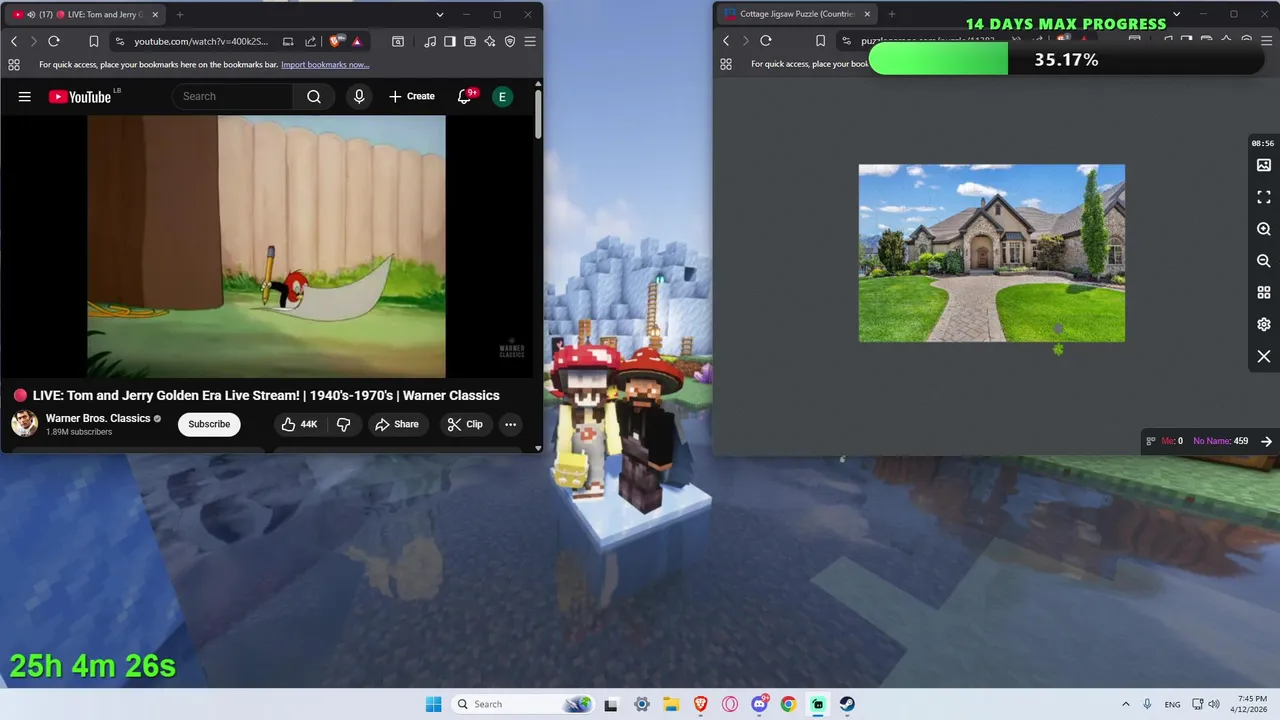Screen dimensions: 1280x720
Task: Click YouTube search magnifier button
Action: [314, 96]
